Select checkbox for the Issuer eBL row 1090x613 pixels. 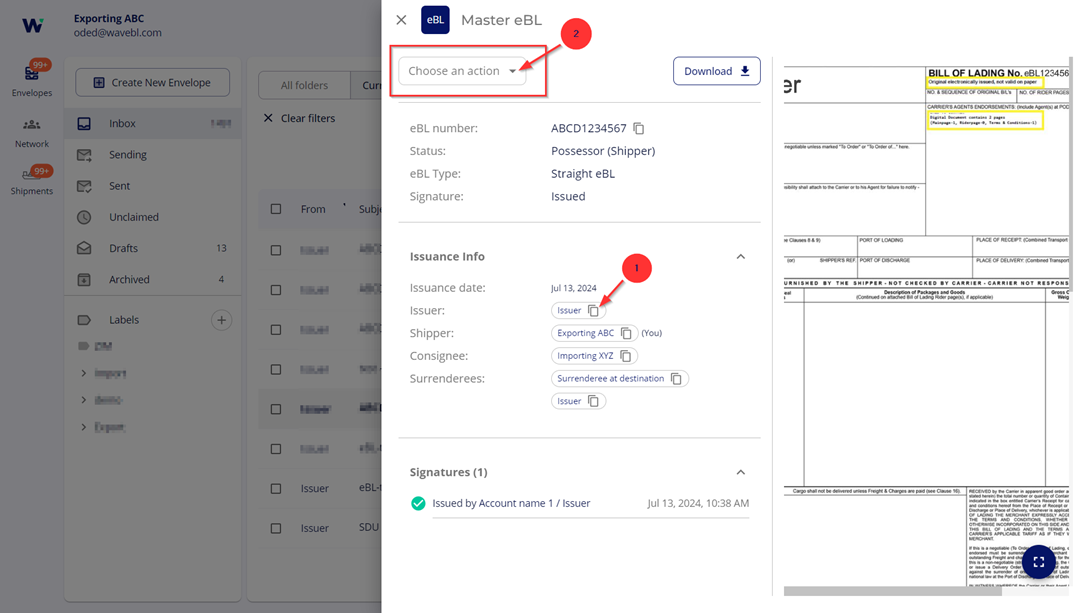pos(276,489)
